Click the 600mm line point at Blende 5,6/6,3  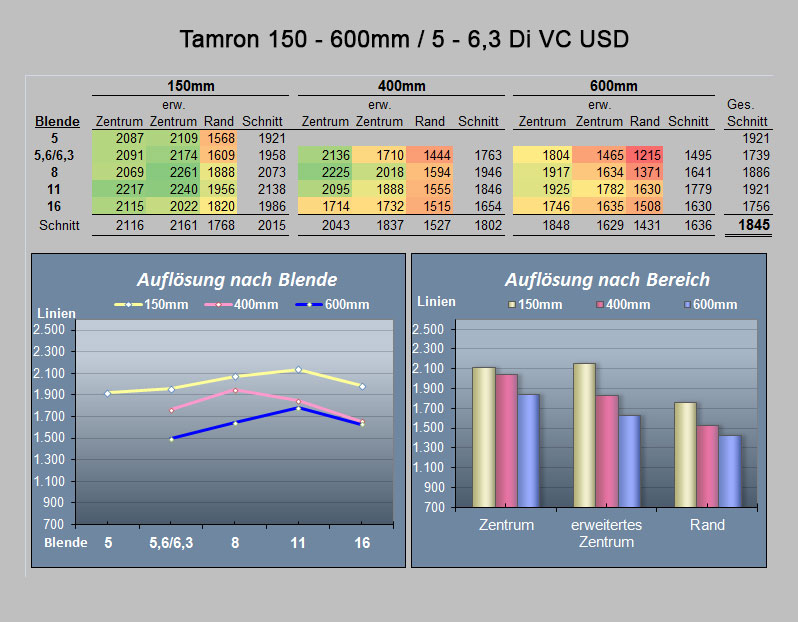coord(172,439)
